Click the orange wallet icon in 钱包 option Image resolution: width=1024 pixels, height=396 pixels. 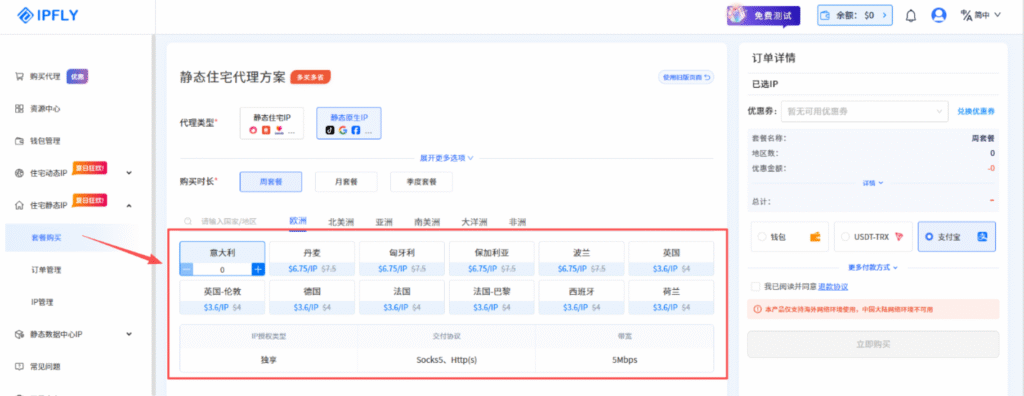815,237
